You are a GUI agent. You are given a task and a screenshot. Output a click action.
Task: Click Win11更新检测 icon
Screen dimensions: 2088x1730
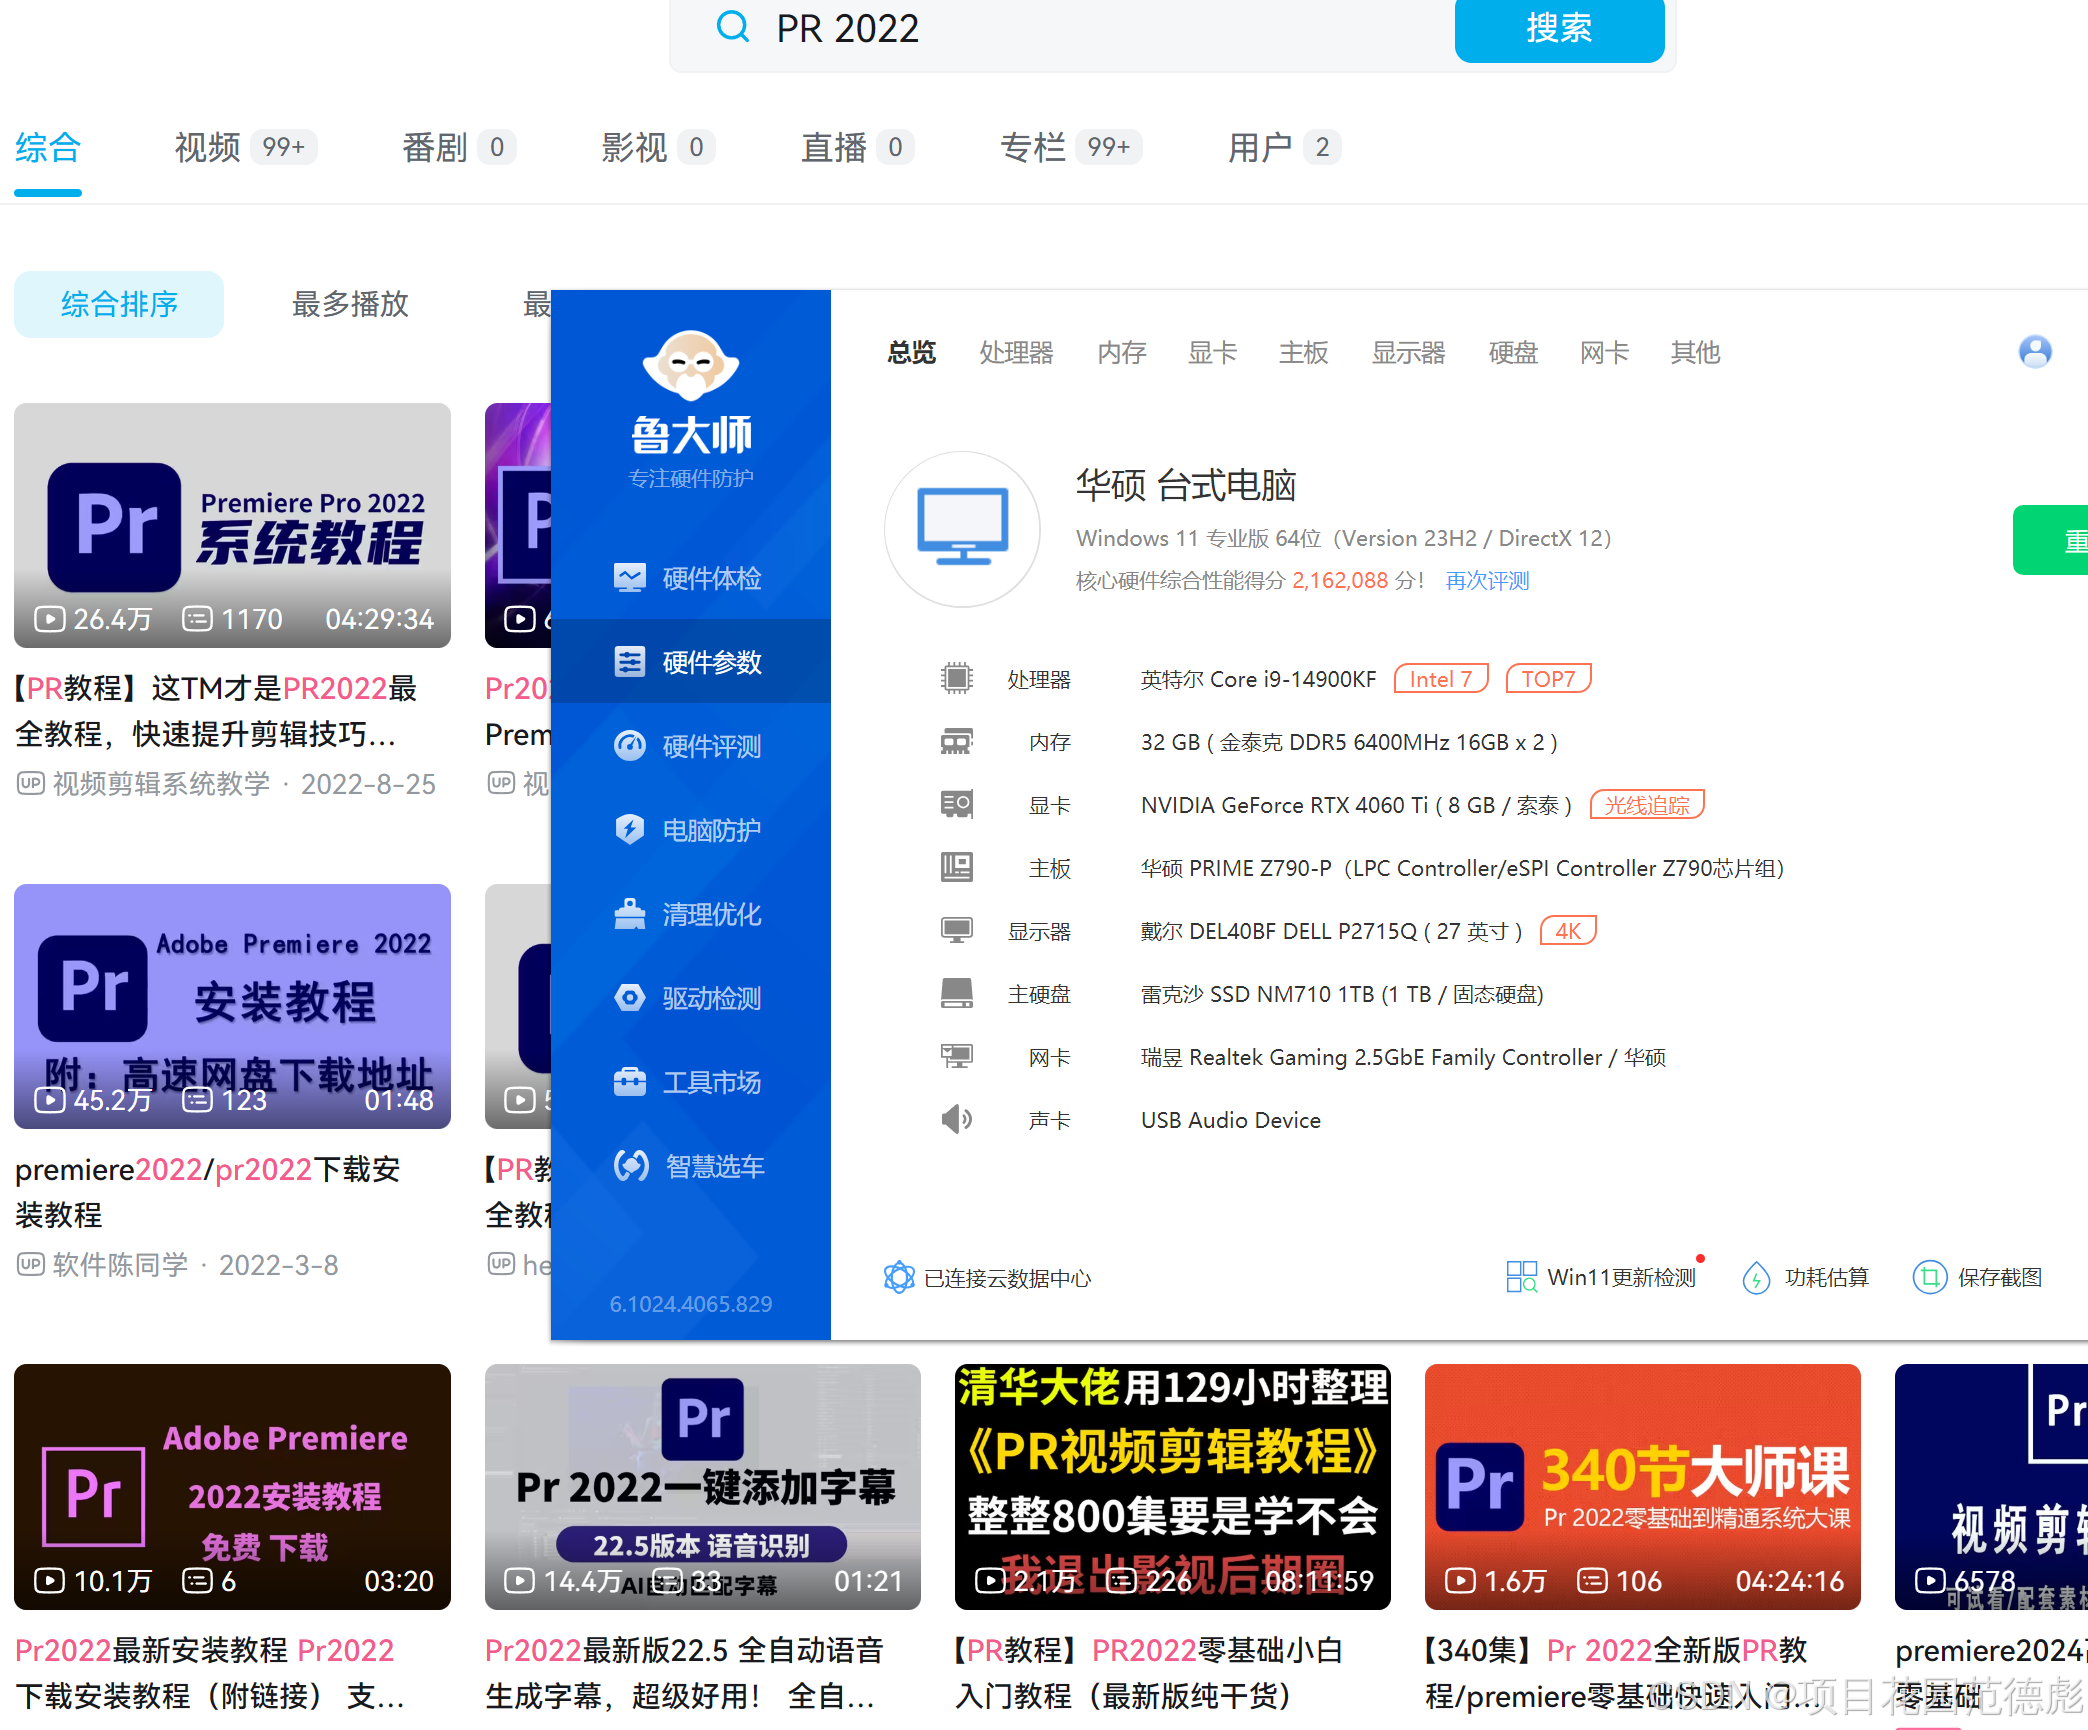click(x=1521, y=1277)
